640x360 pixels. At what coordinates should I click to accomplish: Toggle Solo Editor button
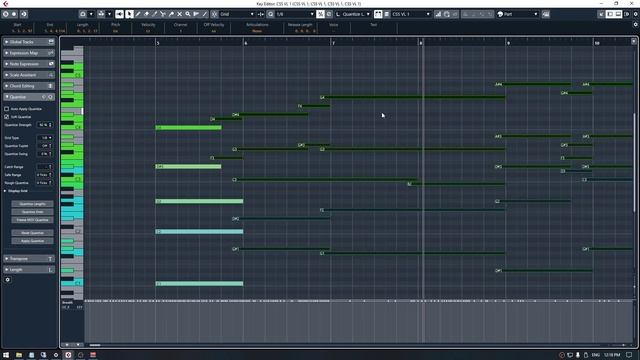(5, 14)
